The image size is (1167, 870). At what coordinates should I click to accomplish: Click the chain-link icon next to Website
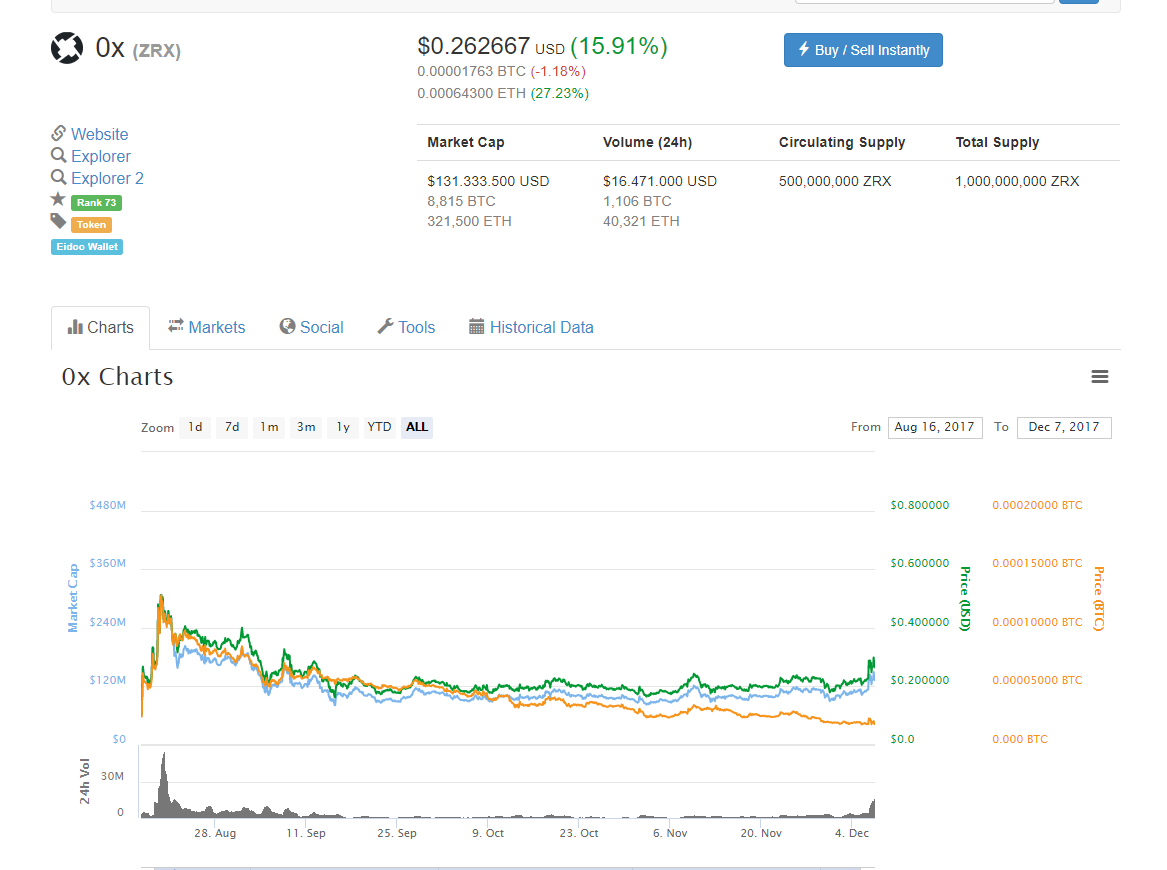59,133
